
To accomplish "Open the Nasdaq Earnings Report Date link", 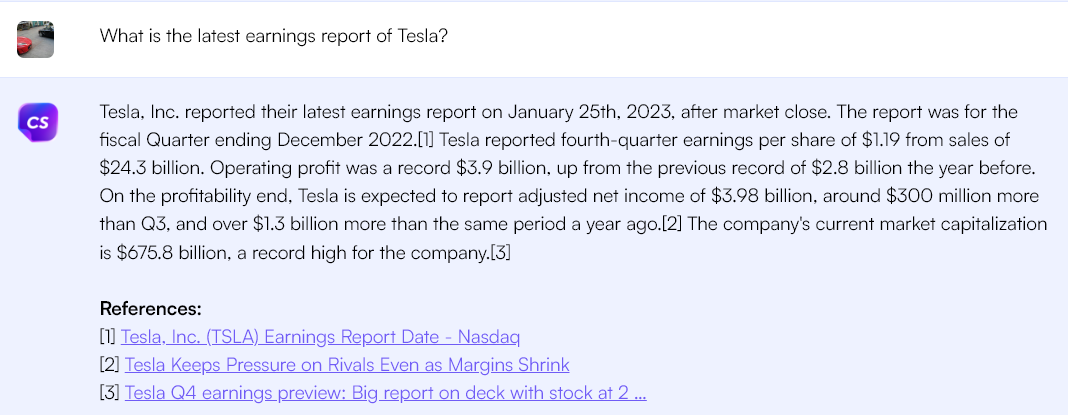I will pos(320,336).
